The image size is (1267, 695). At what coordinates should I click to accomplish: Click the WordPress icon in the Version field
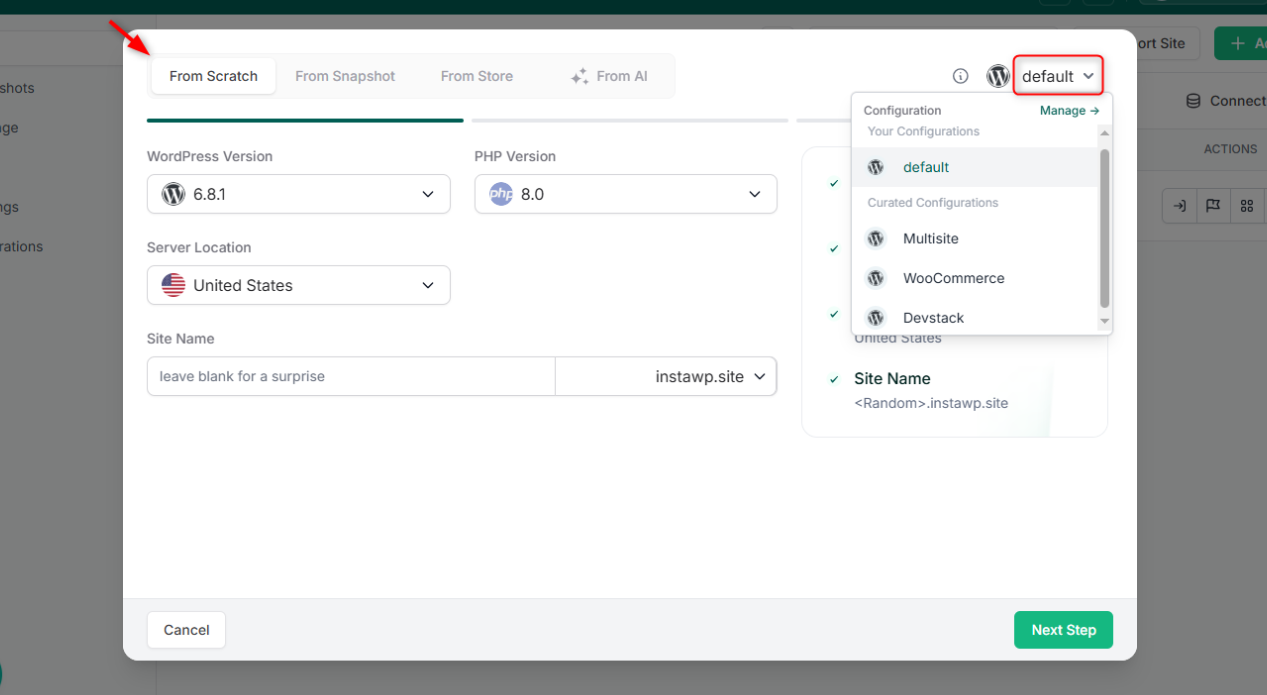pyautogui.click(x=172, y=194)
